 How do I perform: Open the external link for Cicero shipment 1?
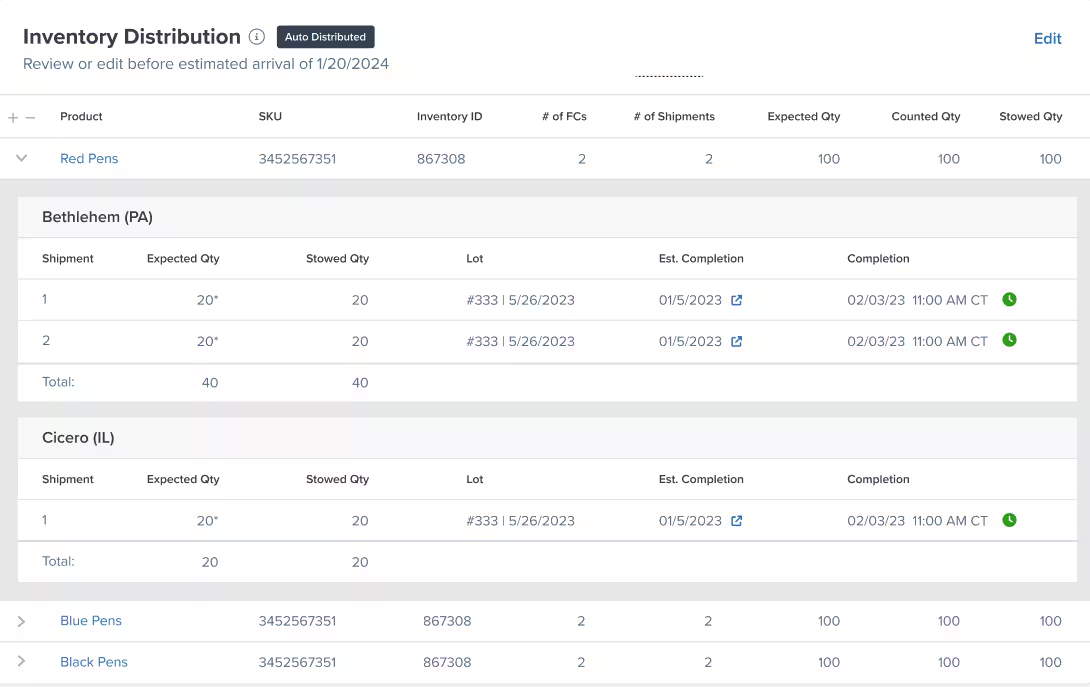(736, 520)
